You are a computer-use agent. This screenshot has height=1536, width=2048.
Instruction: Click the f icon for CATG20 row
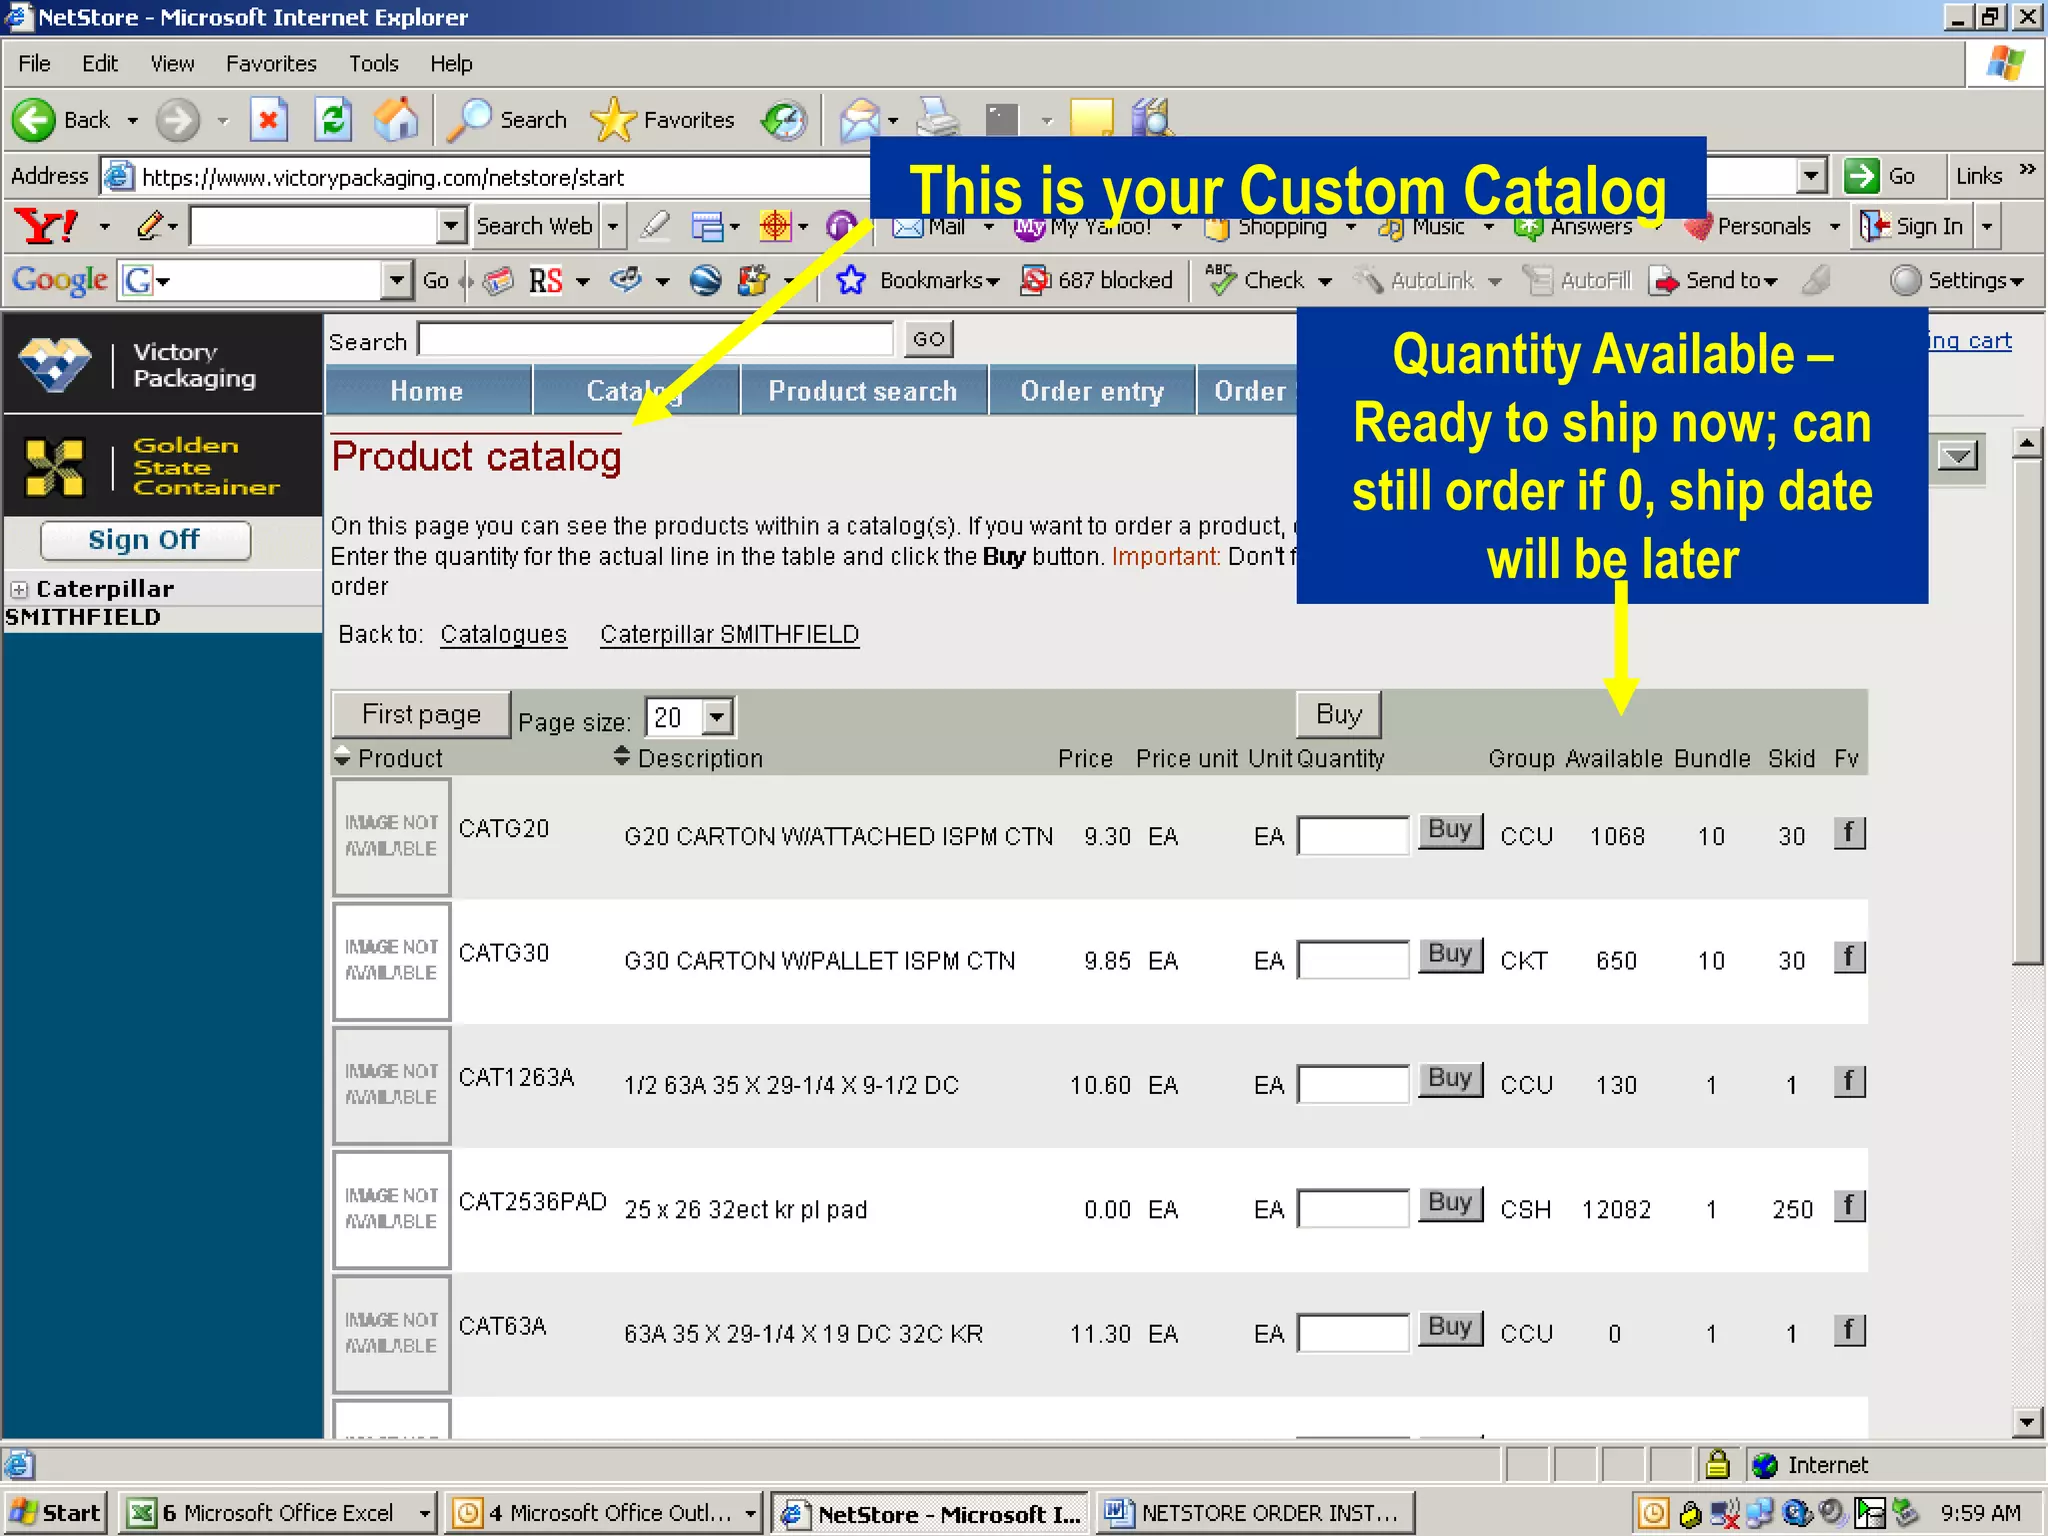1849,832
